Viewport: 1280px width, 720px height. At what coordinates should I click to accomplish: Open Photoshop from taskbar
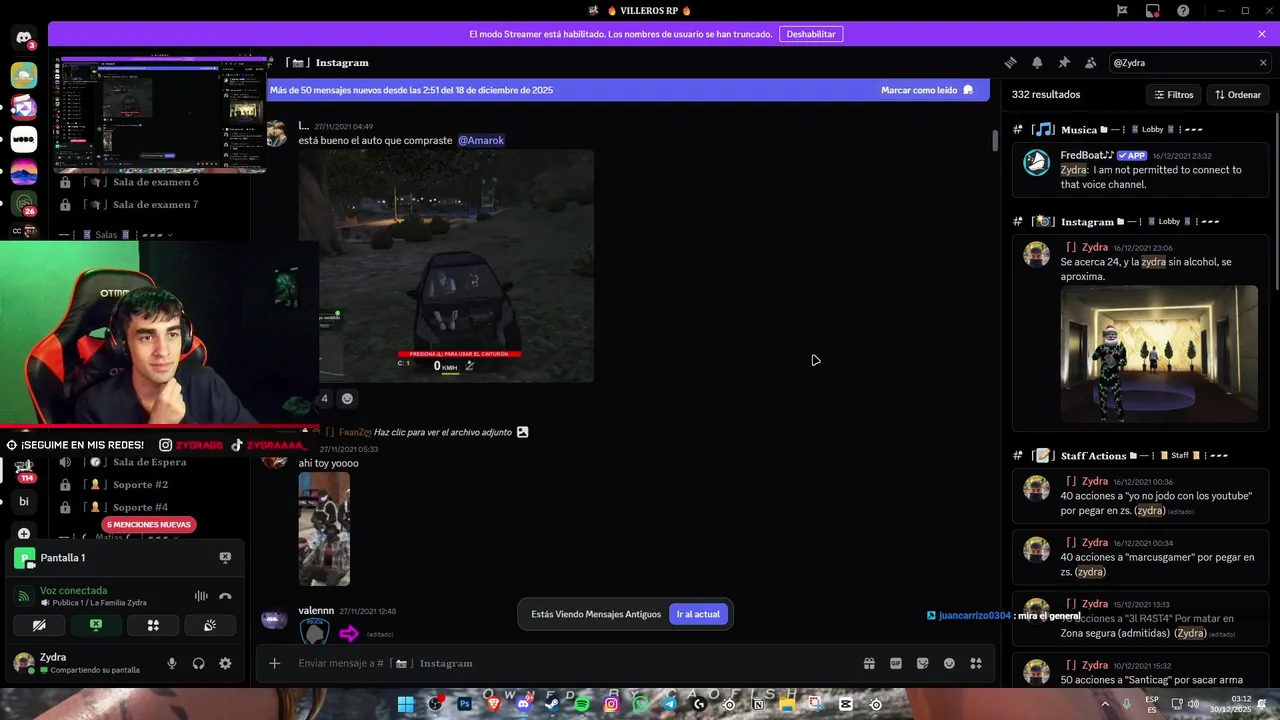pos(464,704)
